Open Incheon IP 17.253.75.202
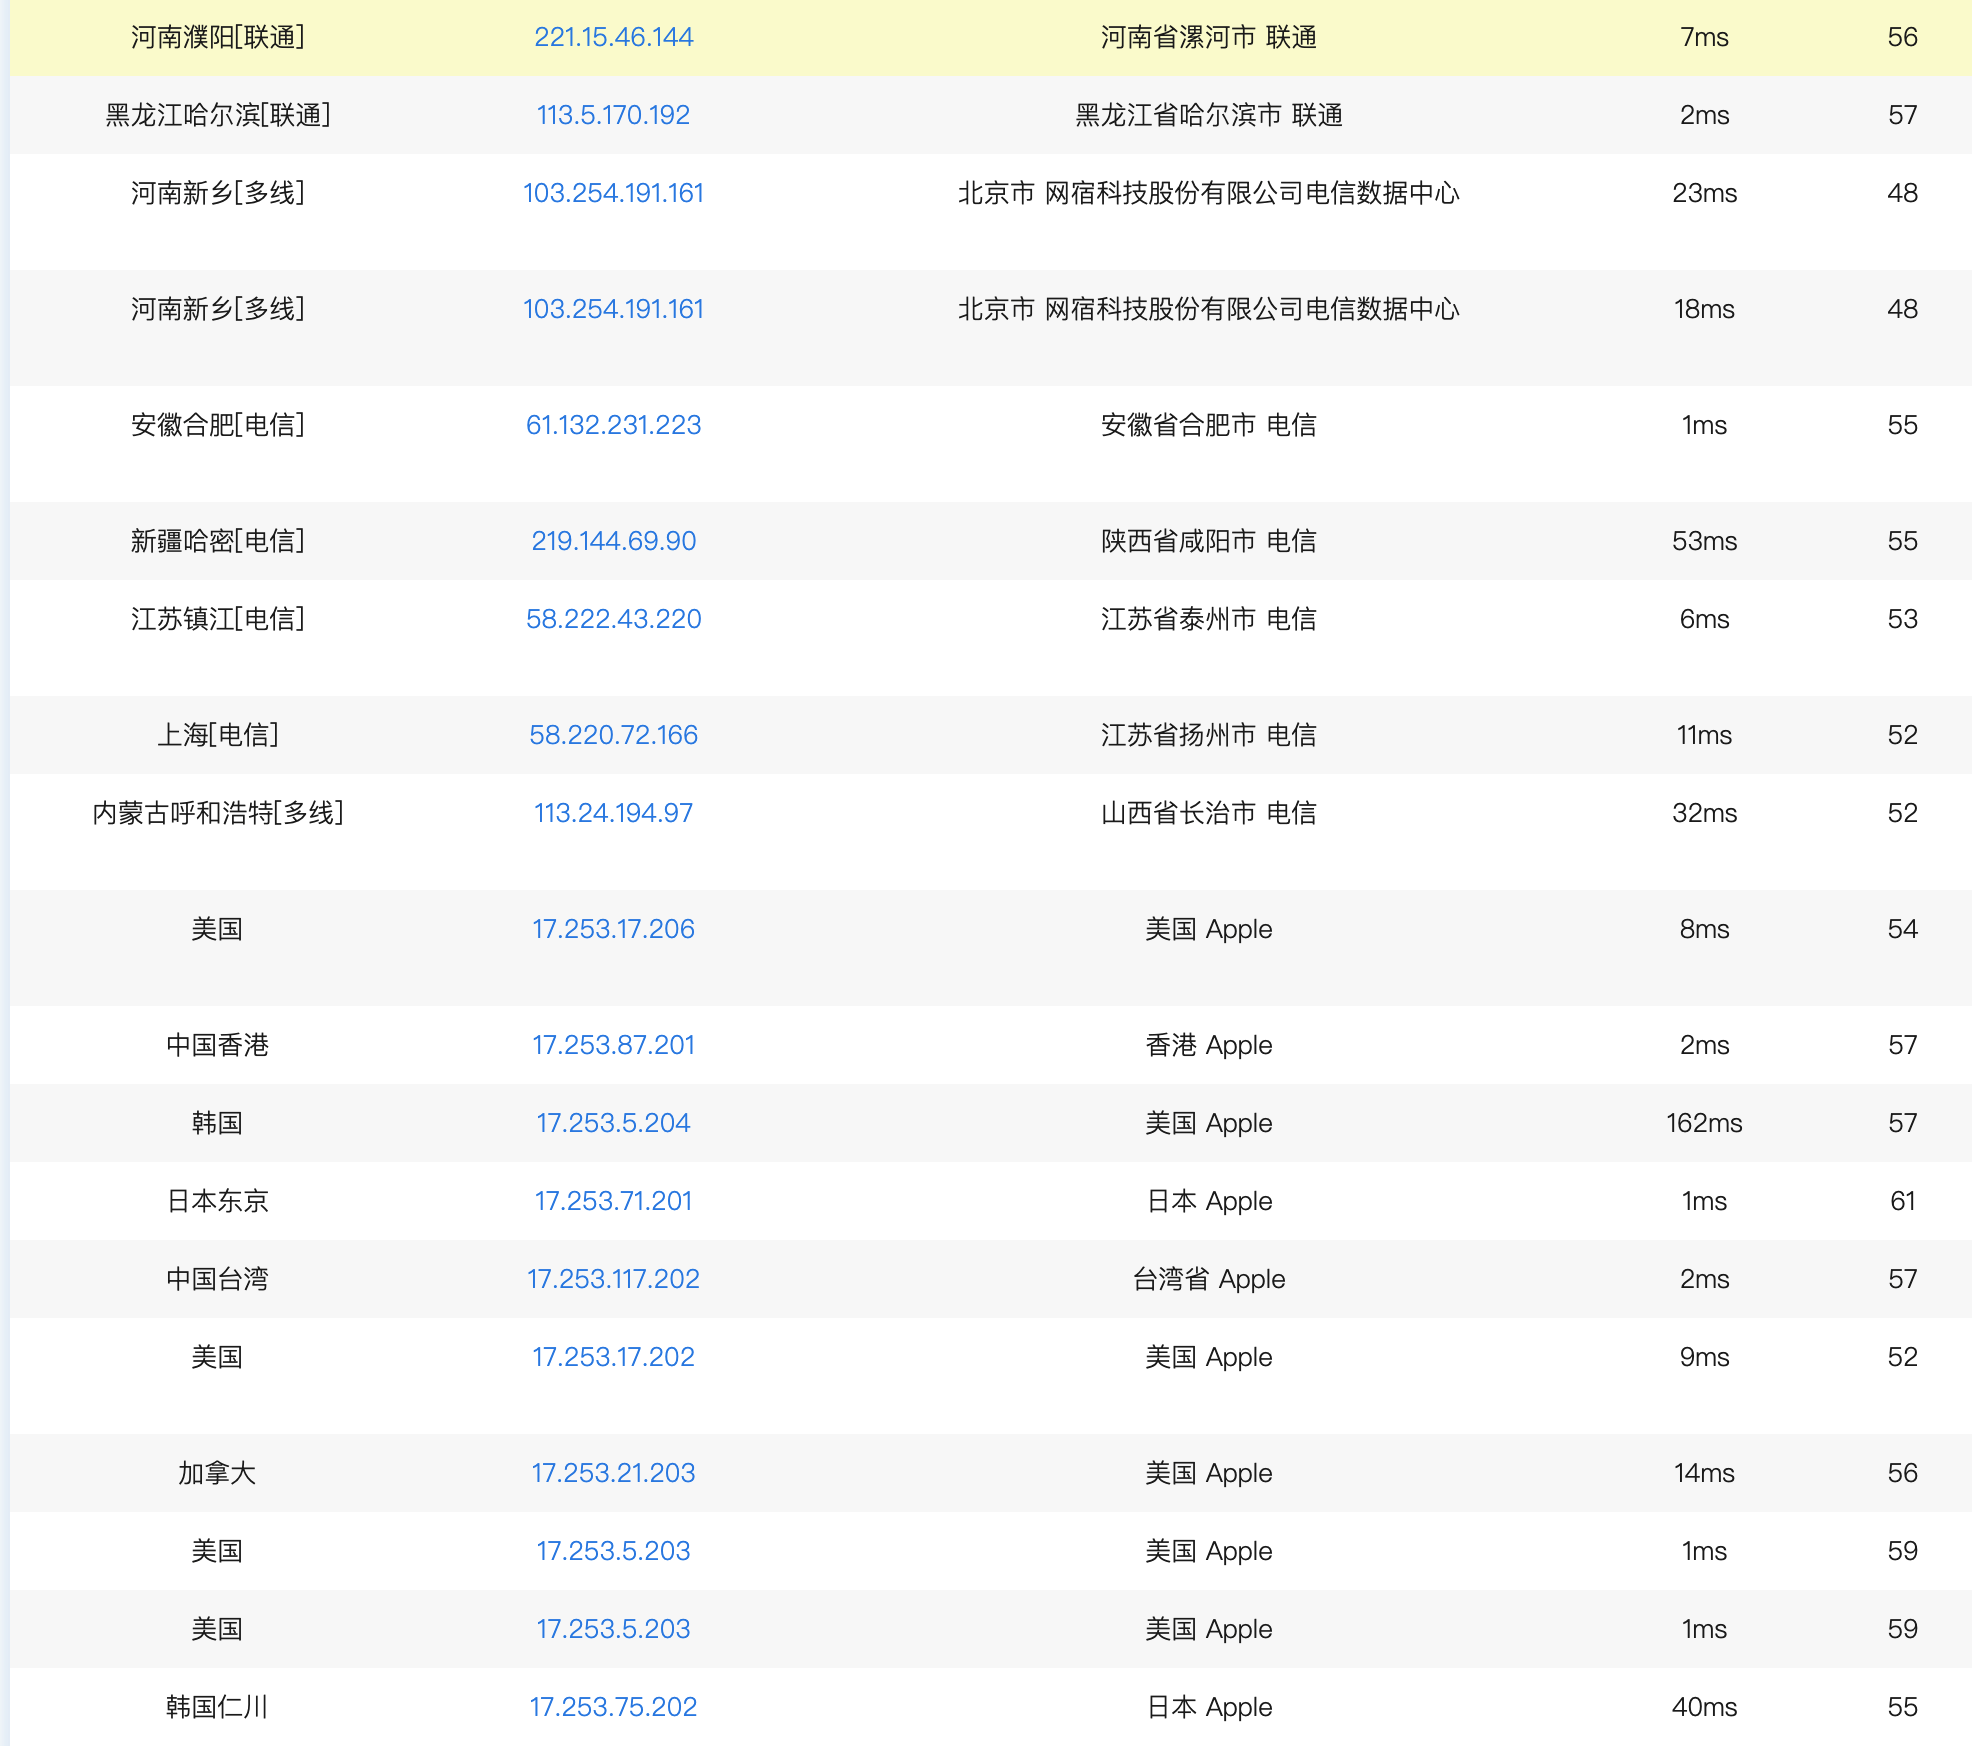 [x=613, y=1707]
